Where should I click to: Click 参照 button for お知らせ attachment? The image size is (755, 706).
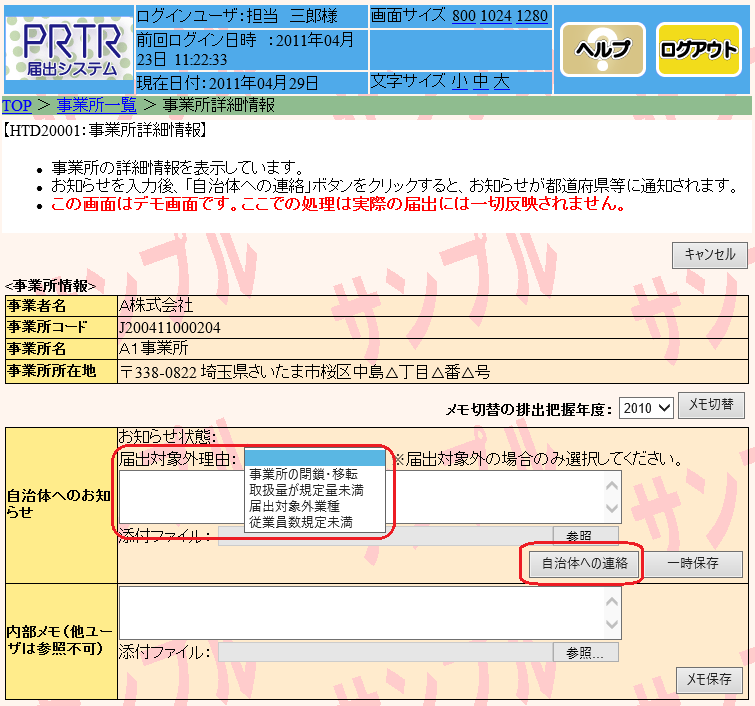point(586,536)
